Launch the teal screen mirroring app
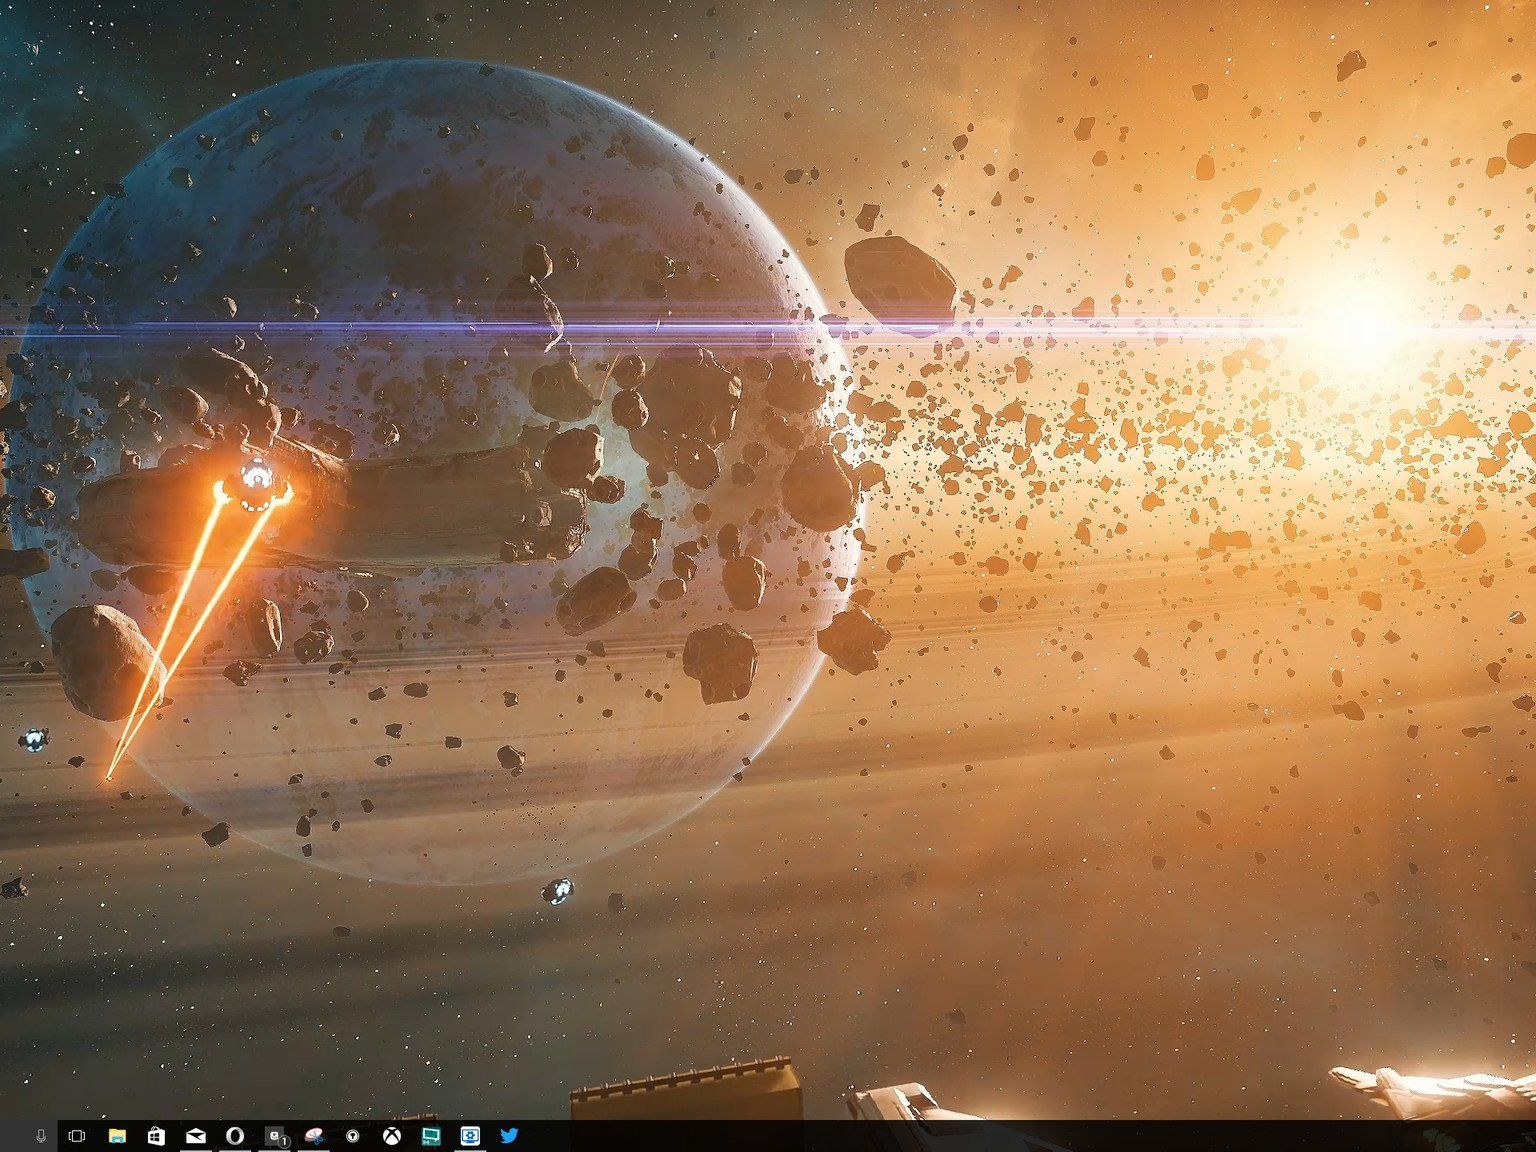The image size is (1536, 1152). click(x=431, y=1136)
